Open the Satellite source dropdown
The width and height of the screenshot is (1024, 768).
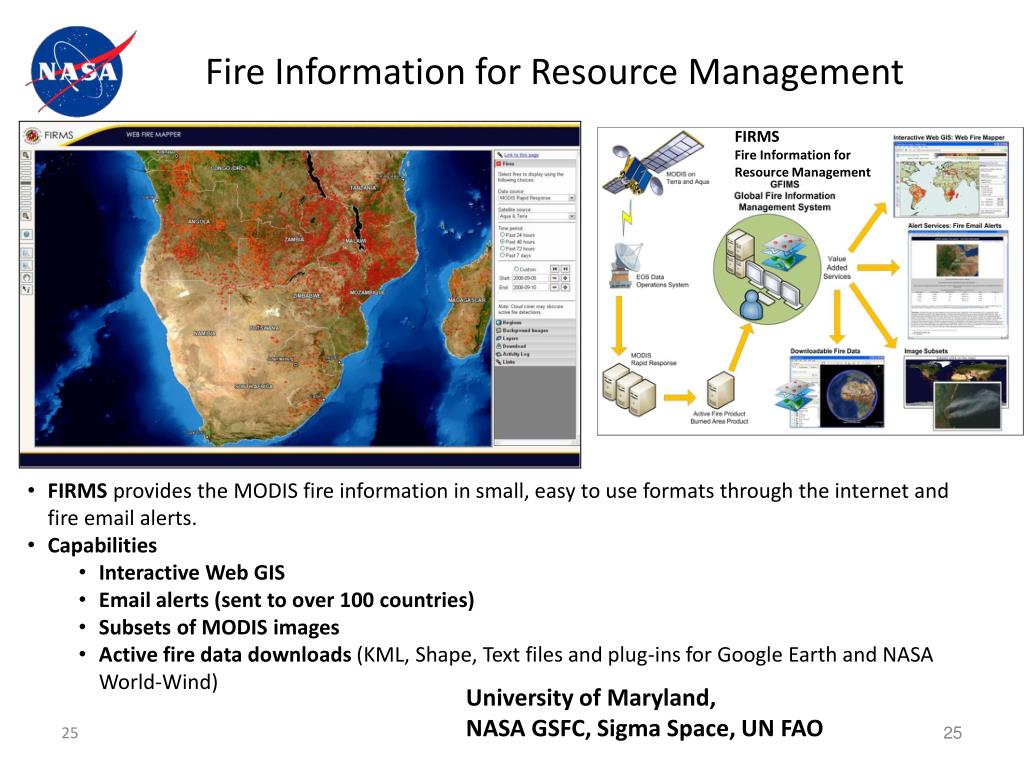pos(536,216)
